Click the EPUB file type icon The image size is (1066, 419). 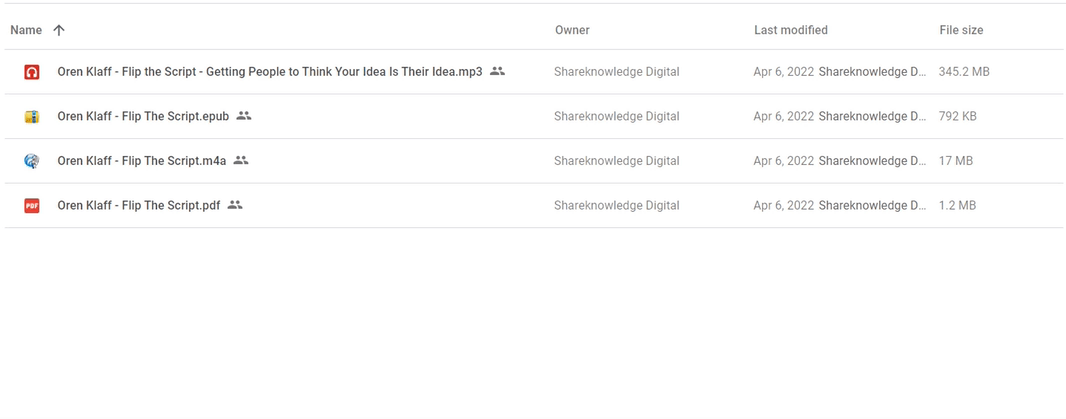click(x=32, y=116)
